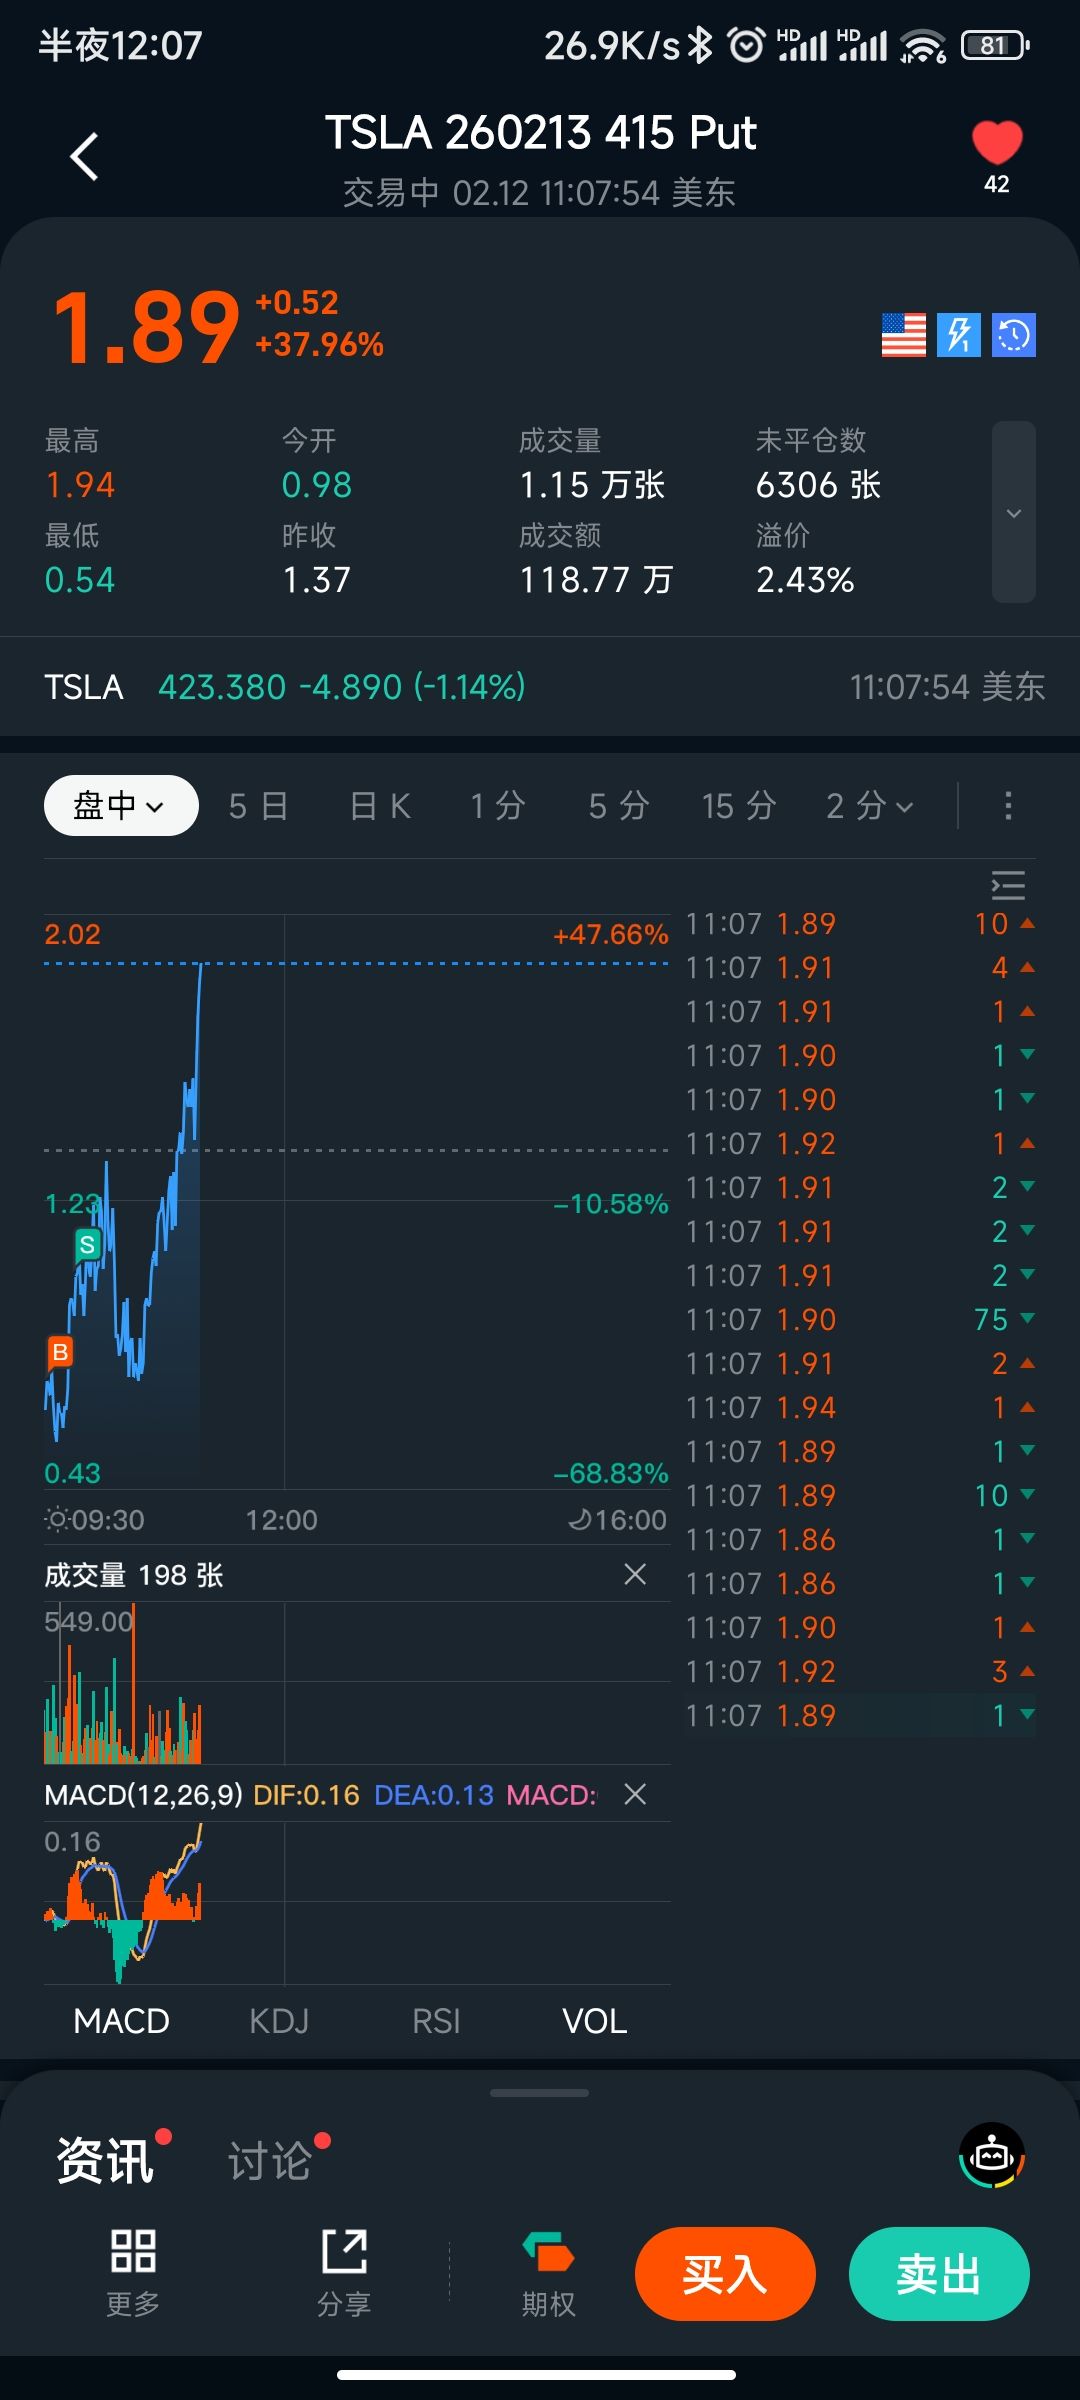Toggle the red heart favorite icon
Image resolution: width=1080 pixels, height=2400 pixels.
[x=997, y=144]
